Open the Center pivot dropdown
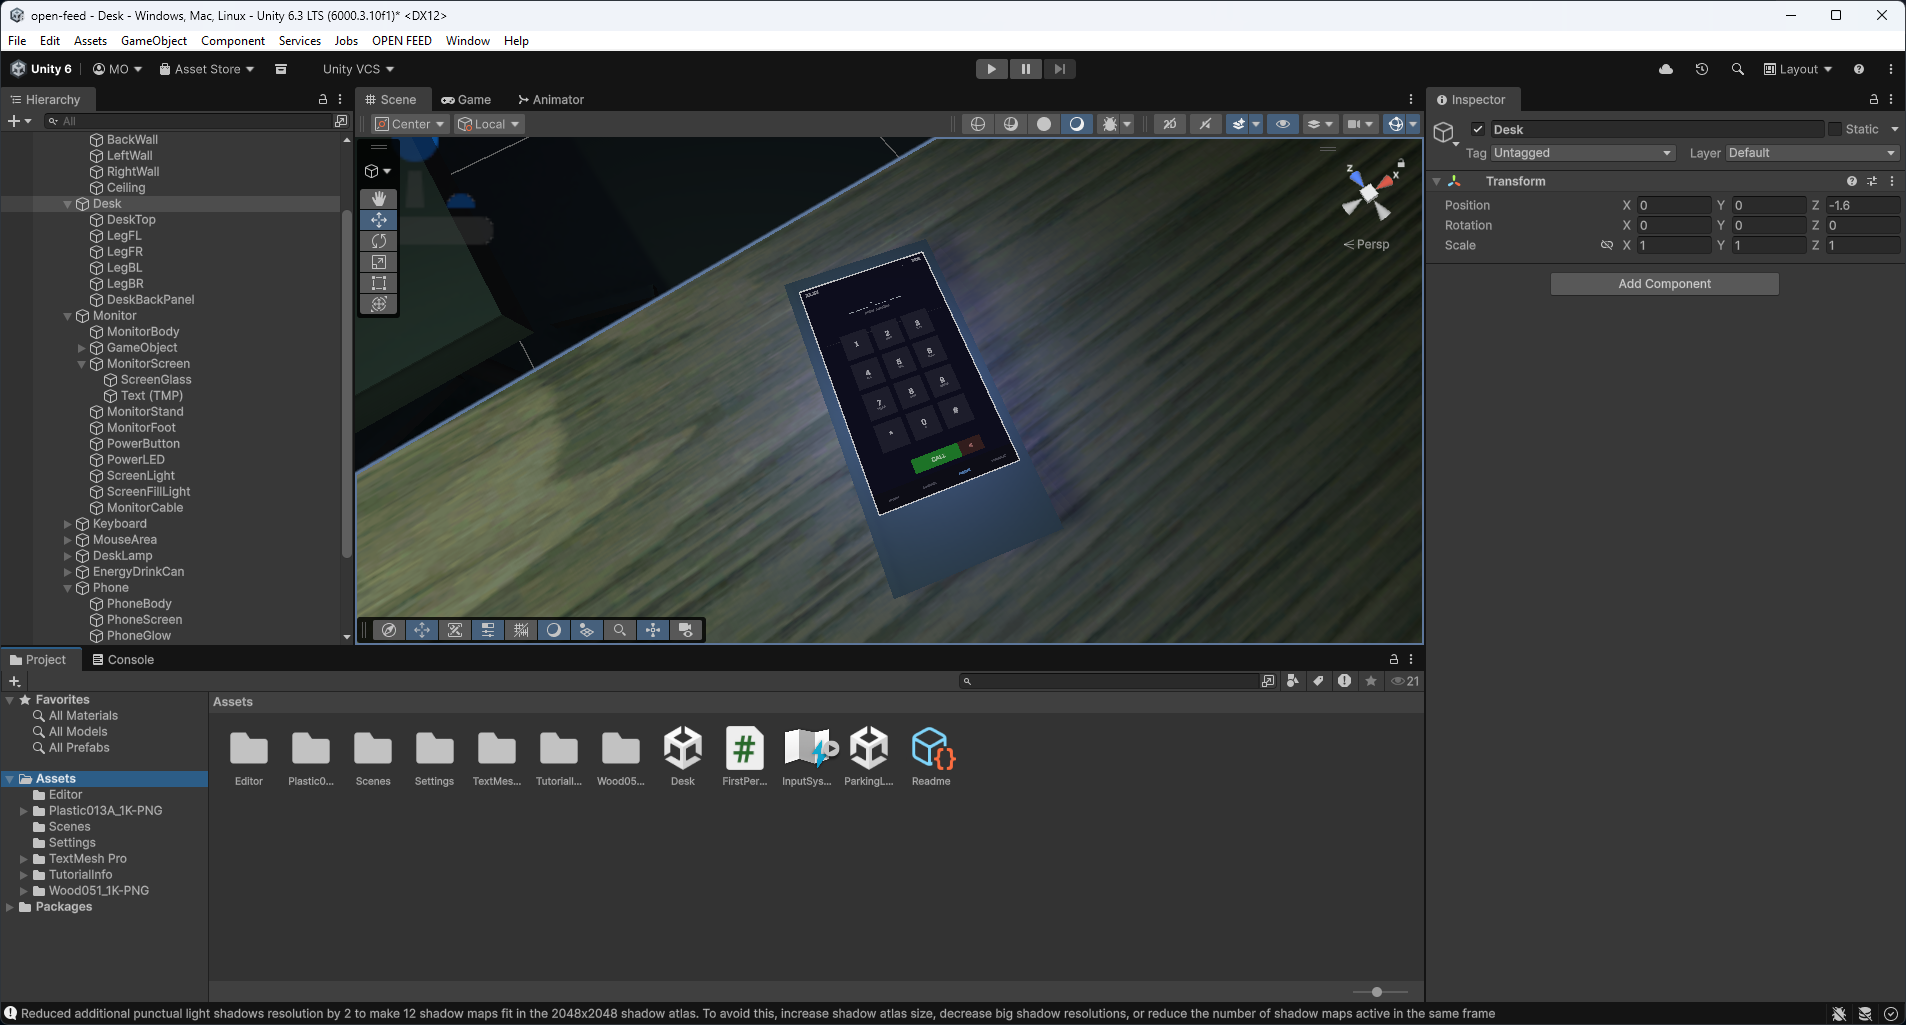This screenshot has height=1025, width=1906. [410, 124]
